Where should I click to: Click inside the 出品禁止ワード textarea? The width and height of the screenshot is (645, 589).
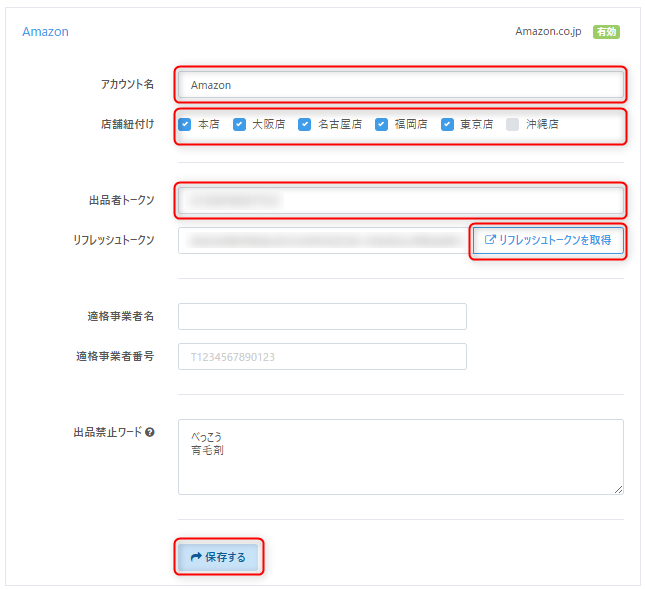tap(401, 457)
